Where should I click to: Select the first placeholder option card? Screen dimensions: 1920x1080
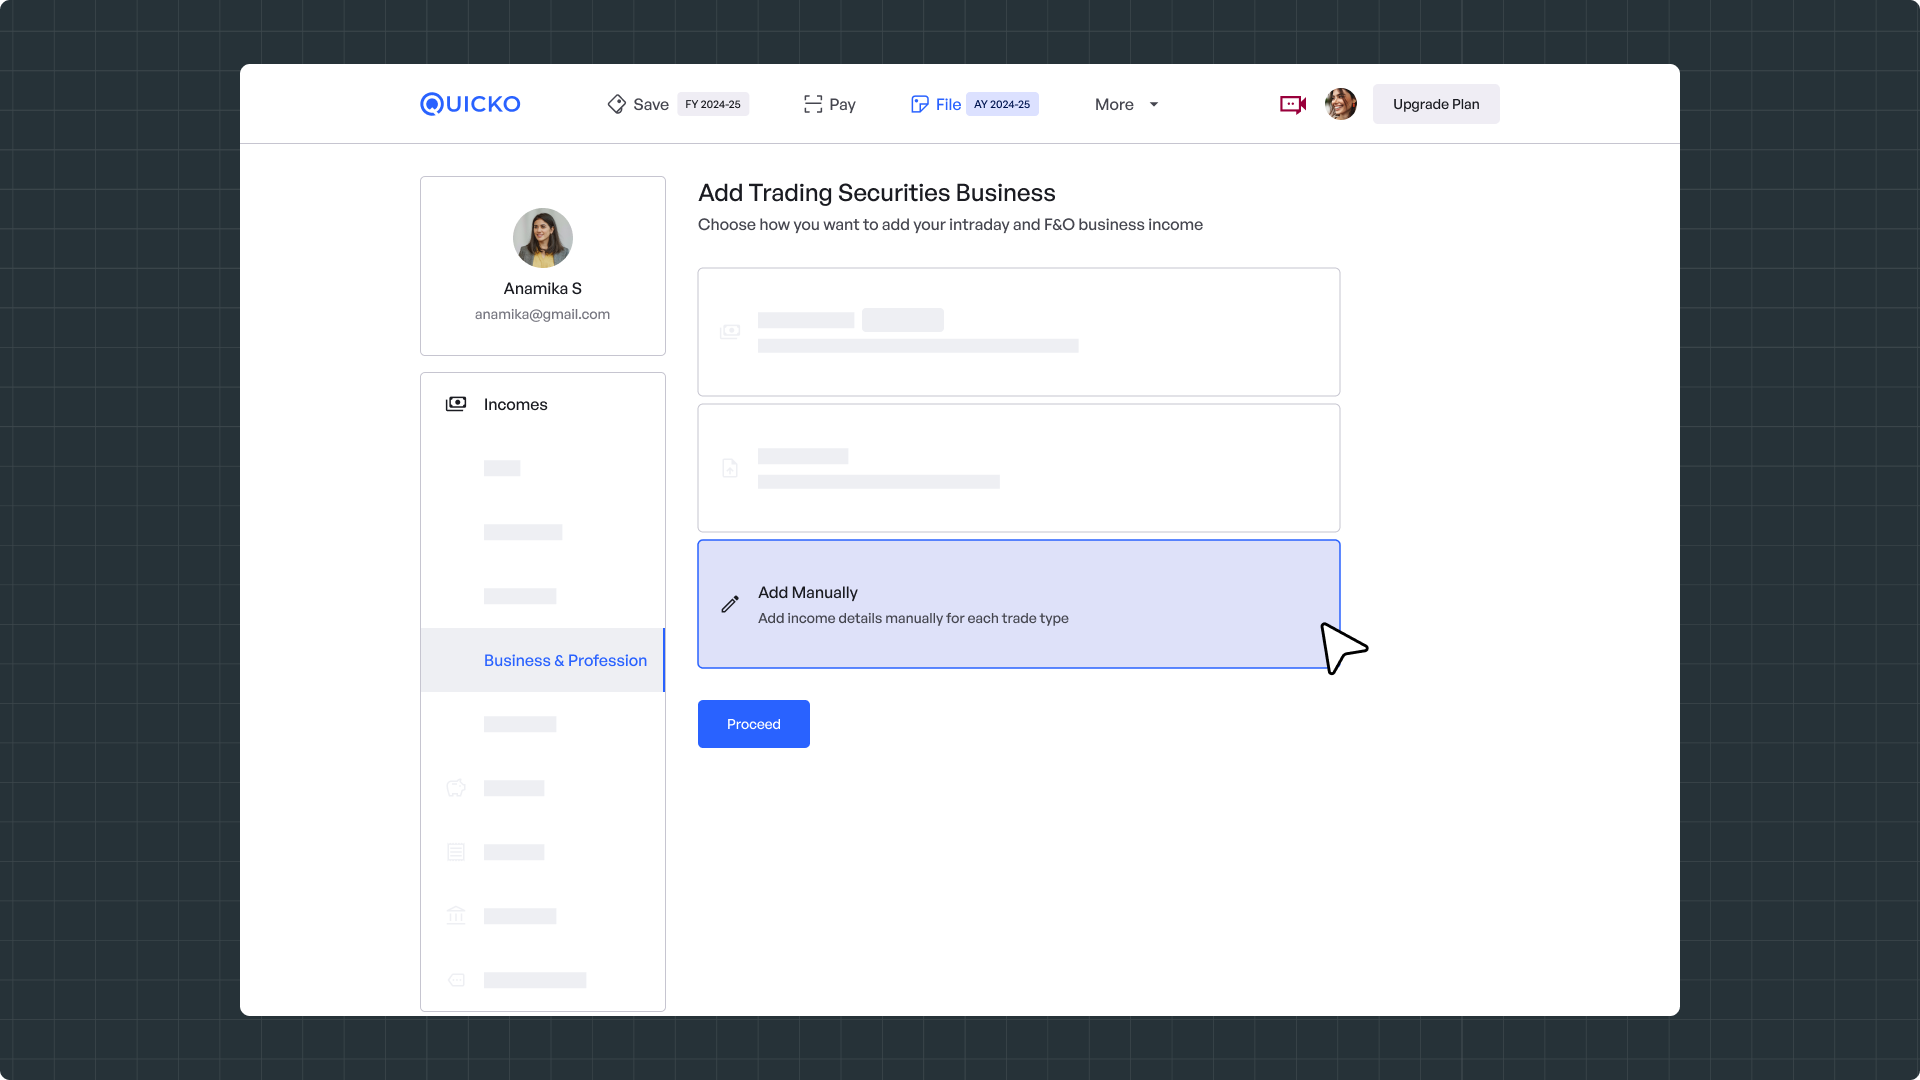[x=1018, y=332]
